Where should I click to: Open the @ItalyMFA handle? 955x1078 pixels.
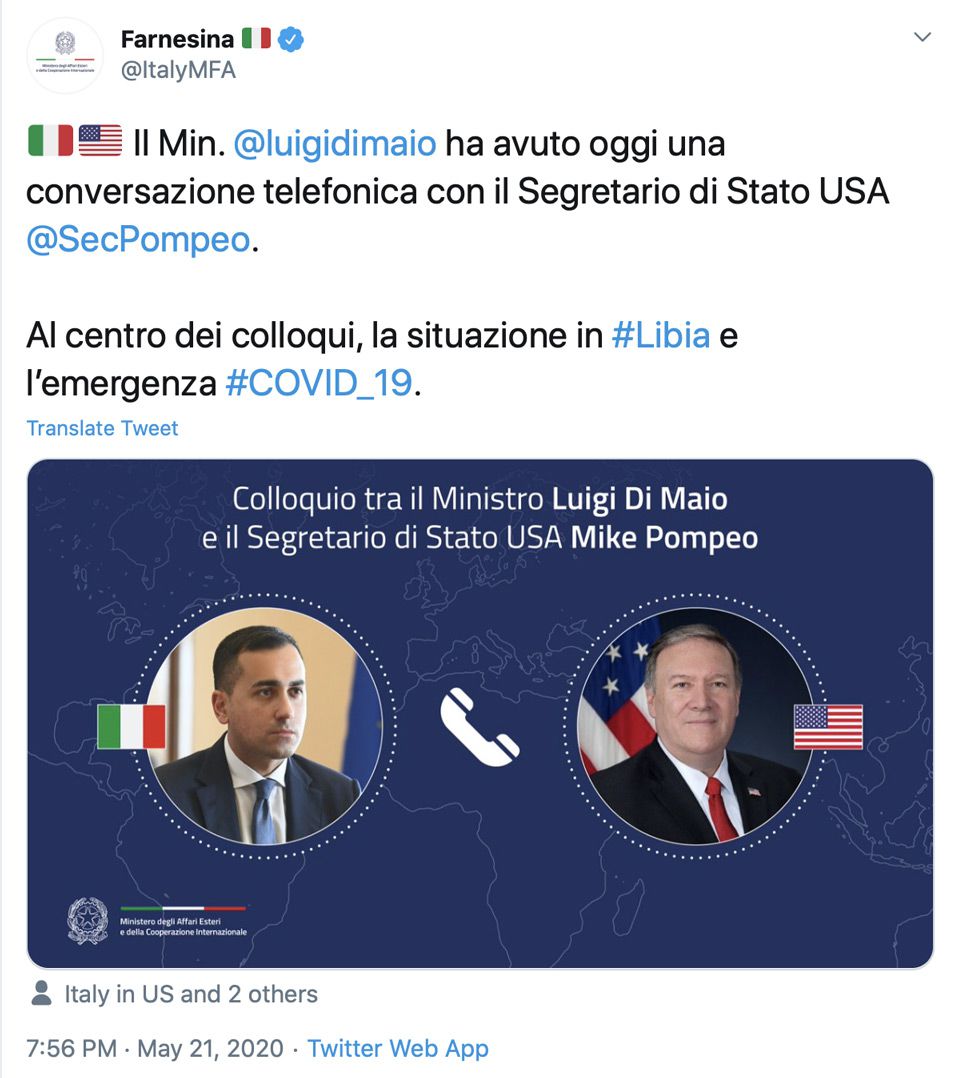(178, 70)
